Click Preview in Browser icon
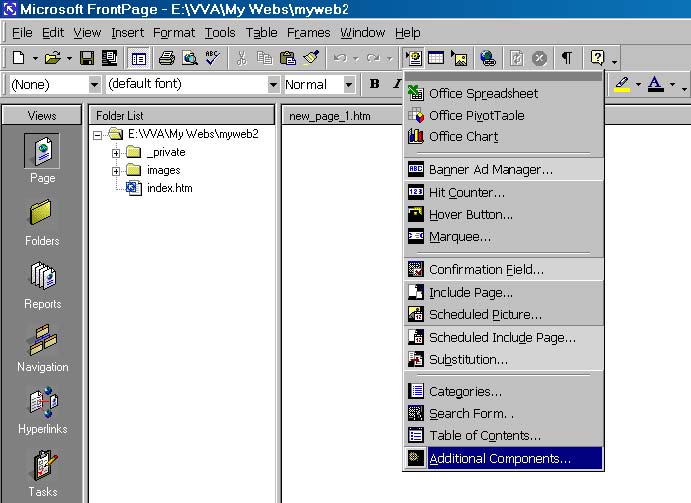 (x=190, y=58)
